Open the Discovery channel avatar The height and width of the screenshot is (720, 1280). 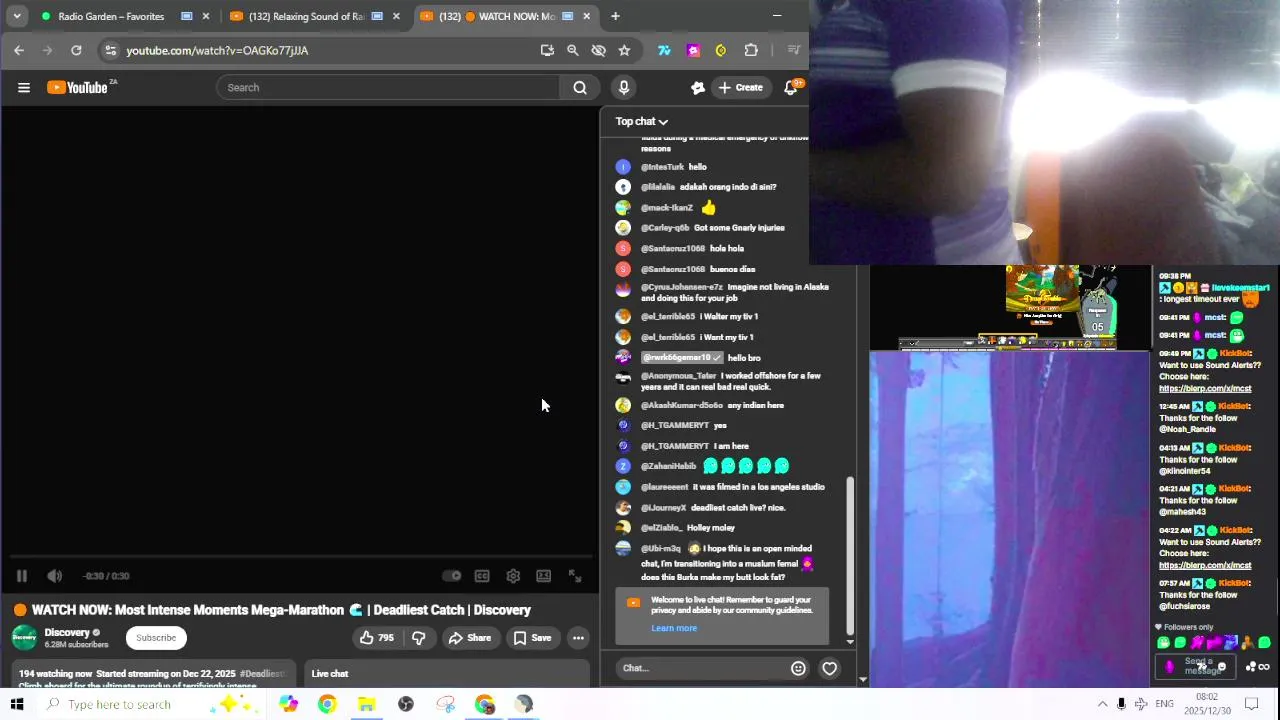pyautogui.click(x=24, y=637)
